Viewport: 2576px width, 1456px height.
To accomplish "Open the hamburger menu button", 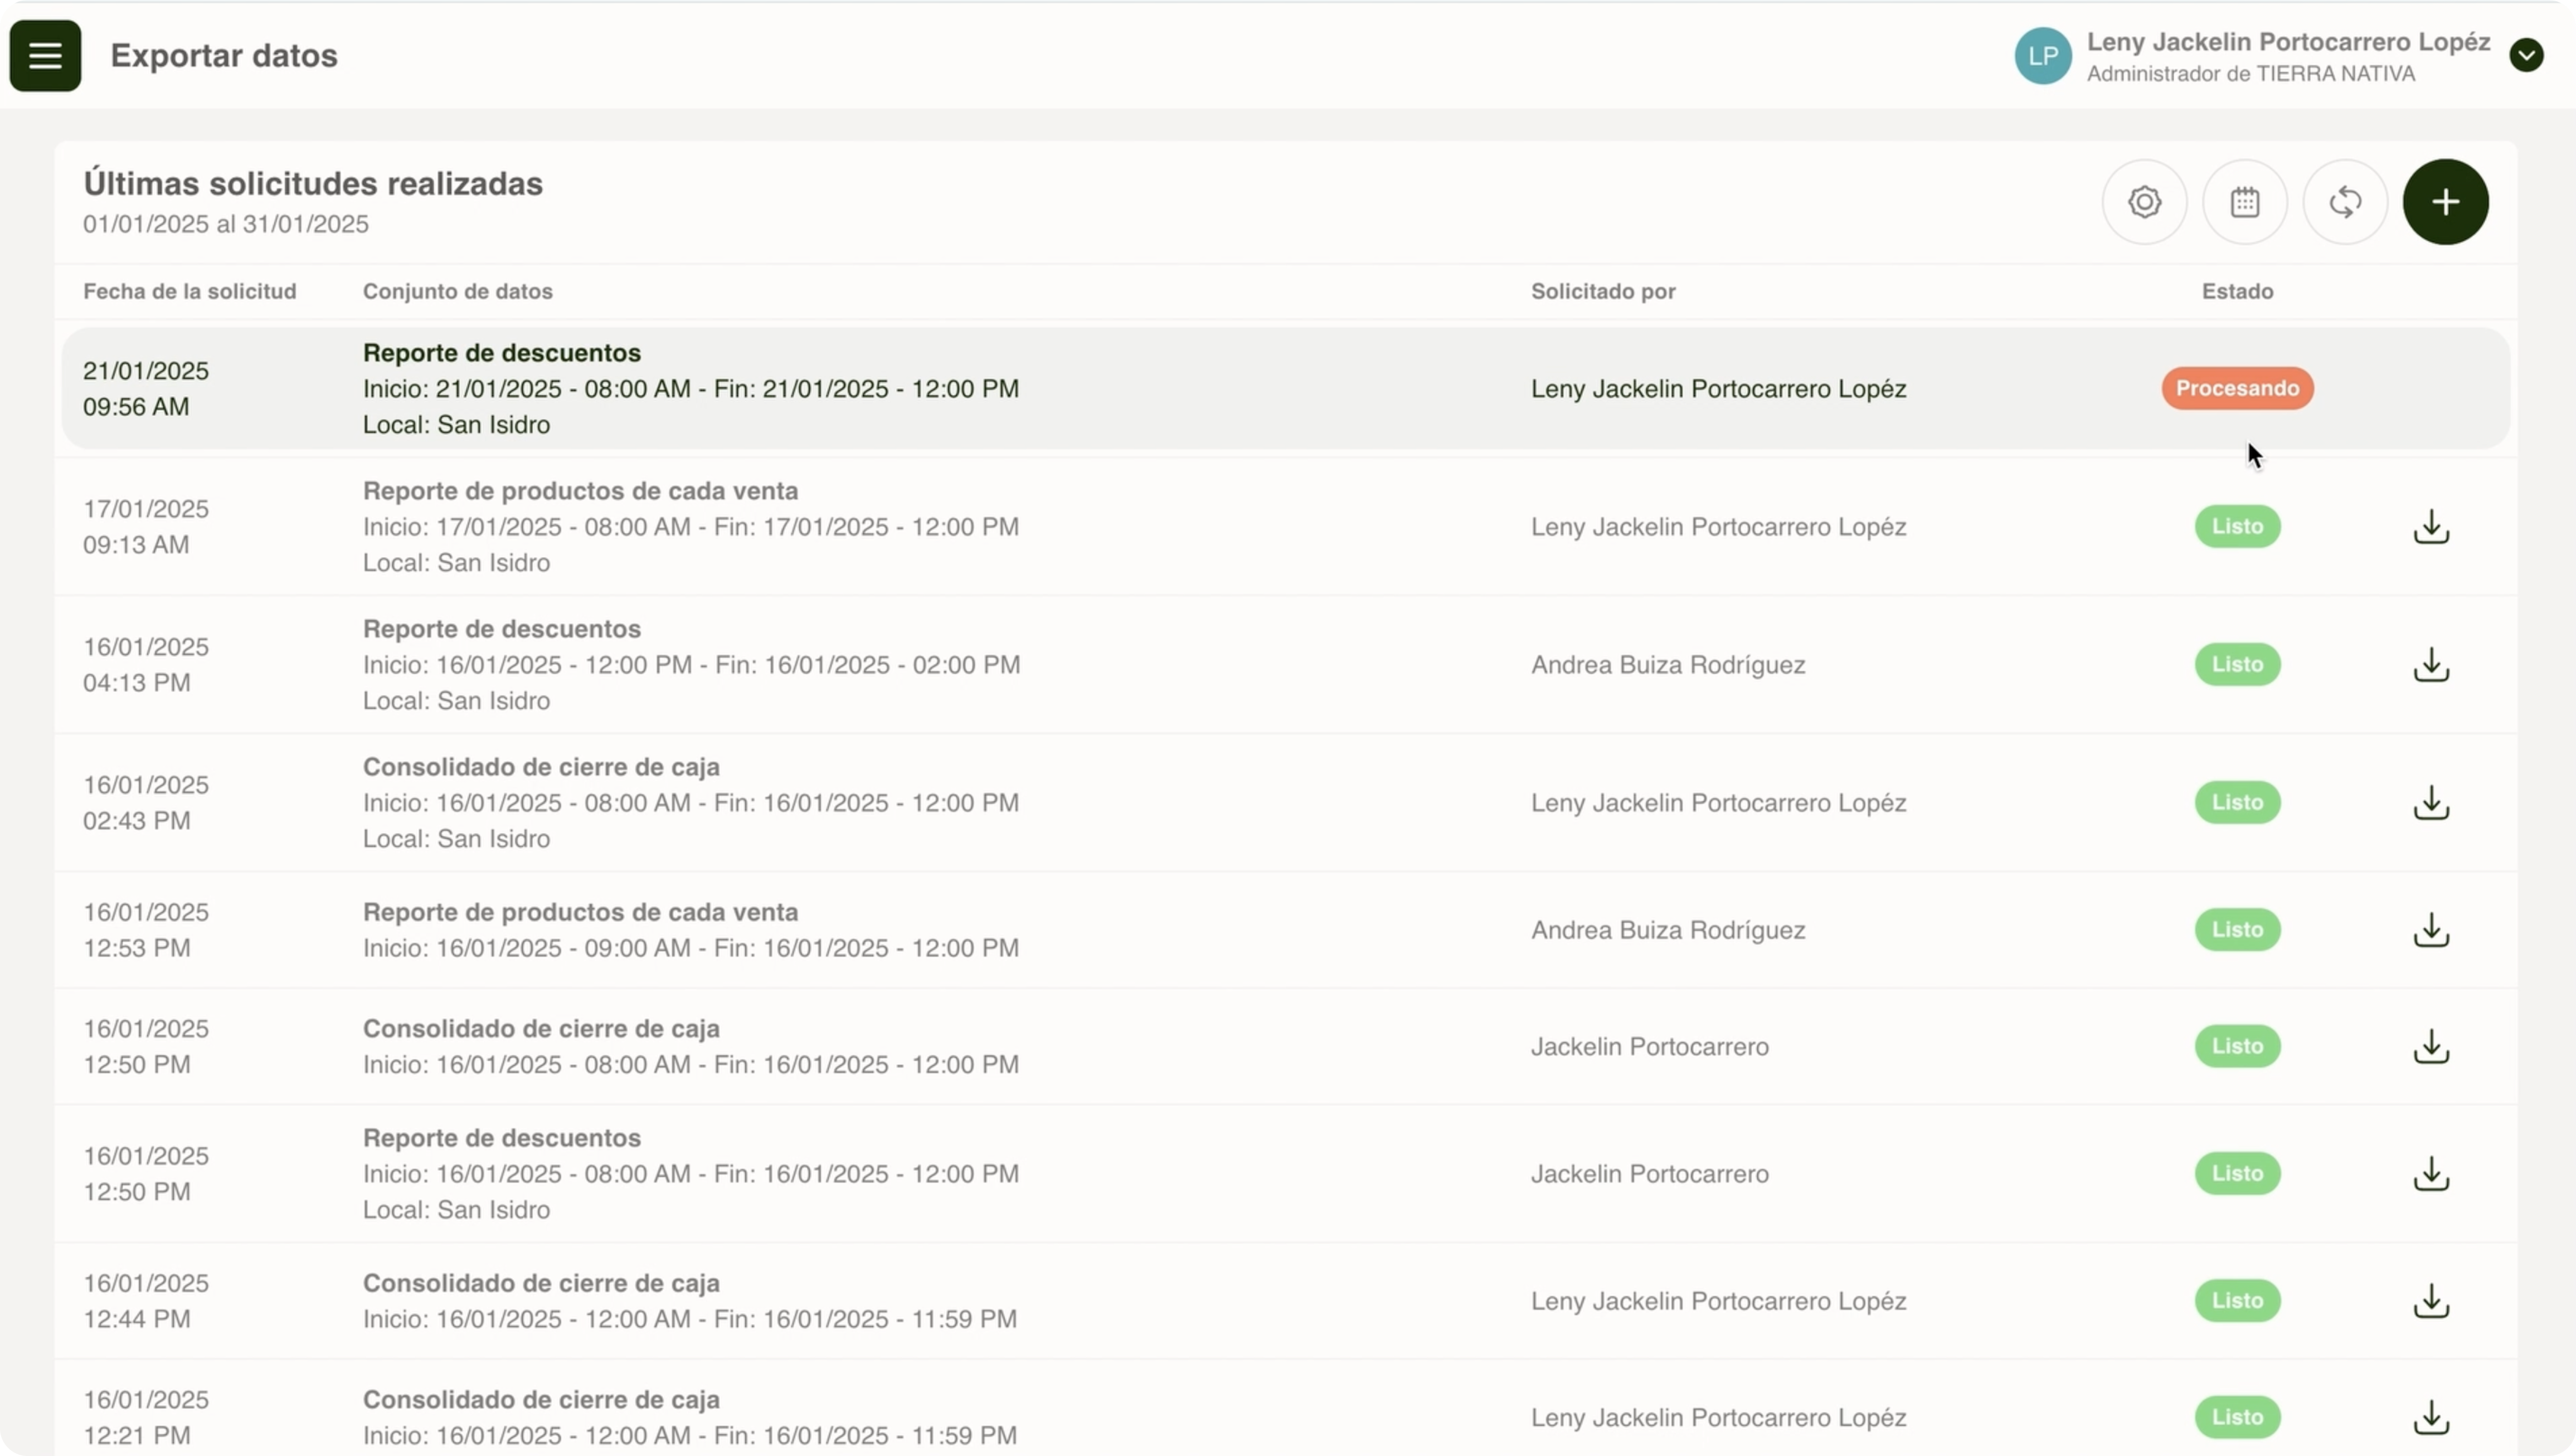I will 45,56.
